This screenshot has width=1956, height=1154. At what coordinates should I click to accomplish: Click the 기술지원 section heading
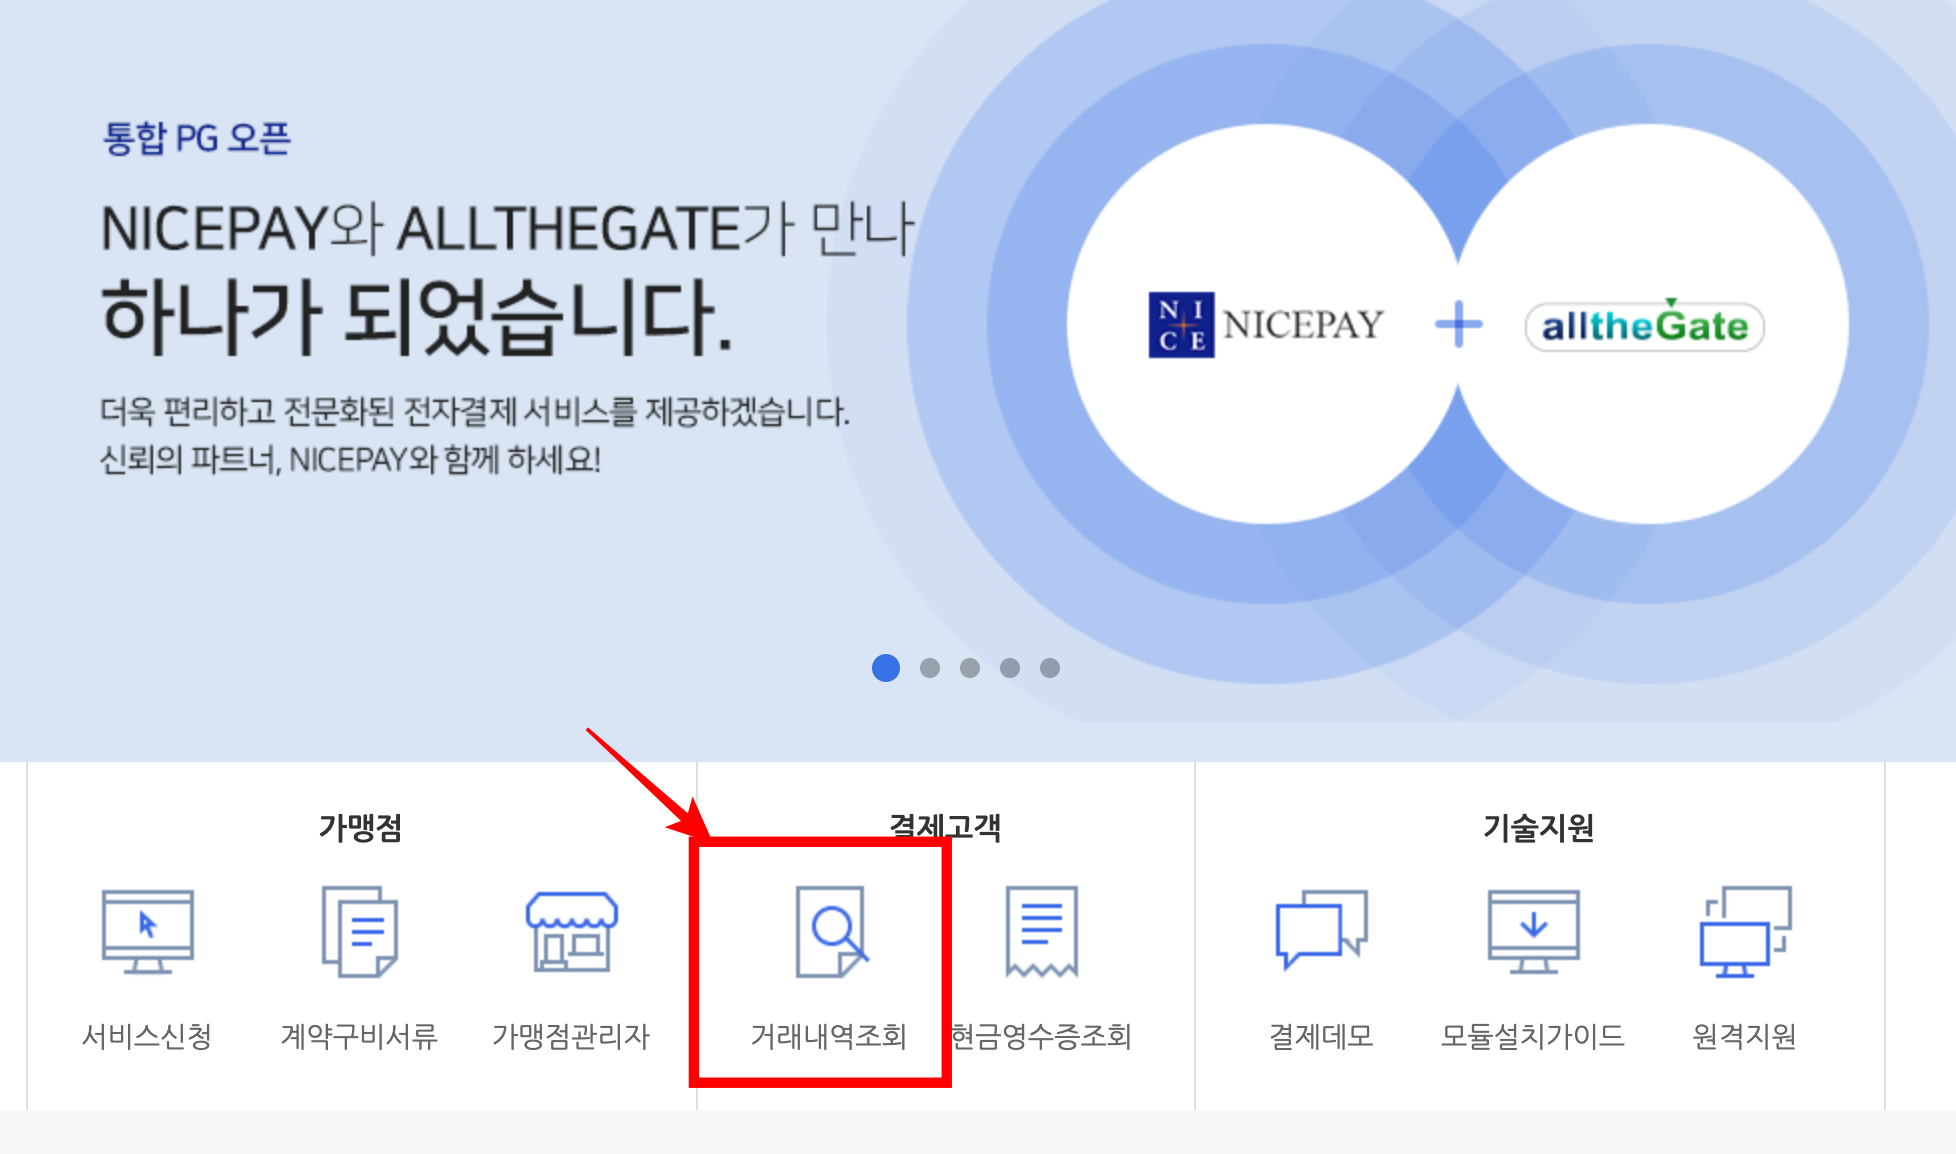pos(1539,828)
